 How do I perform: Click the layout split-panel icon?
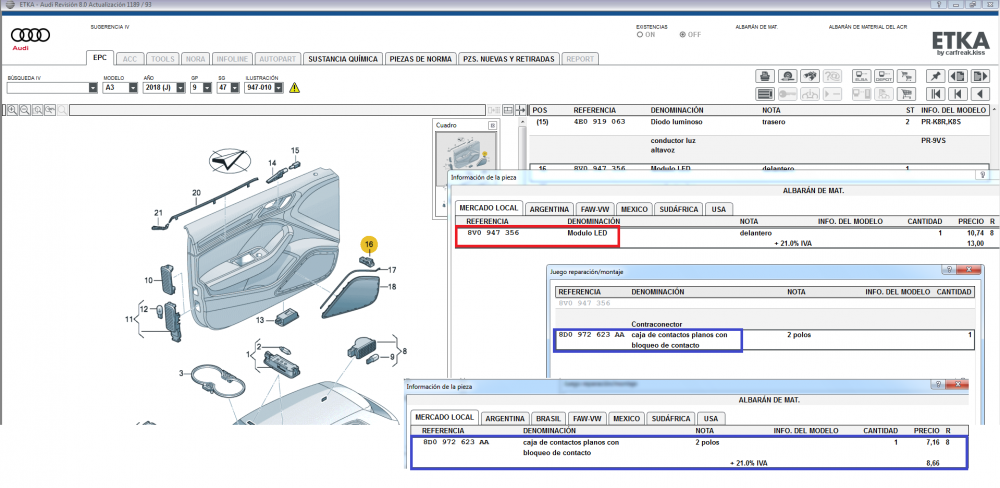coord(508,110)
